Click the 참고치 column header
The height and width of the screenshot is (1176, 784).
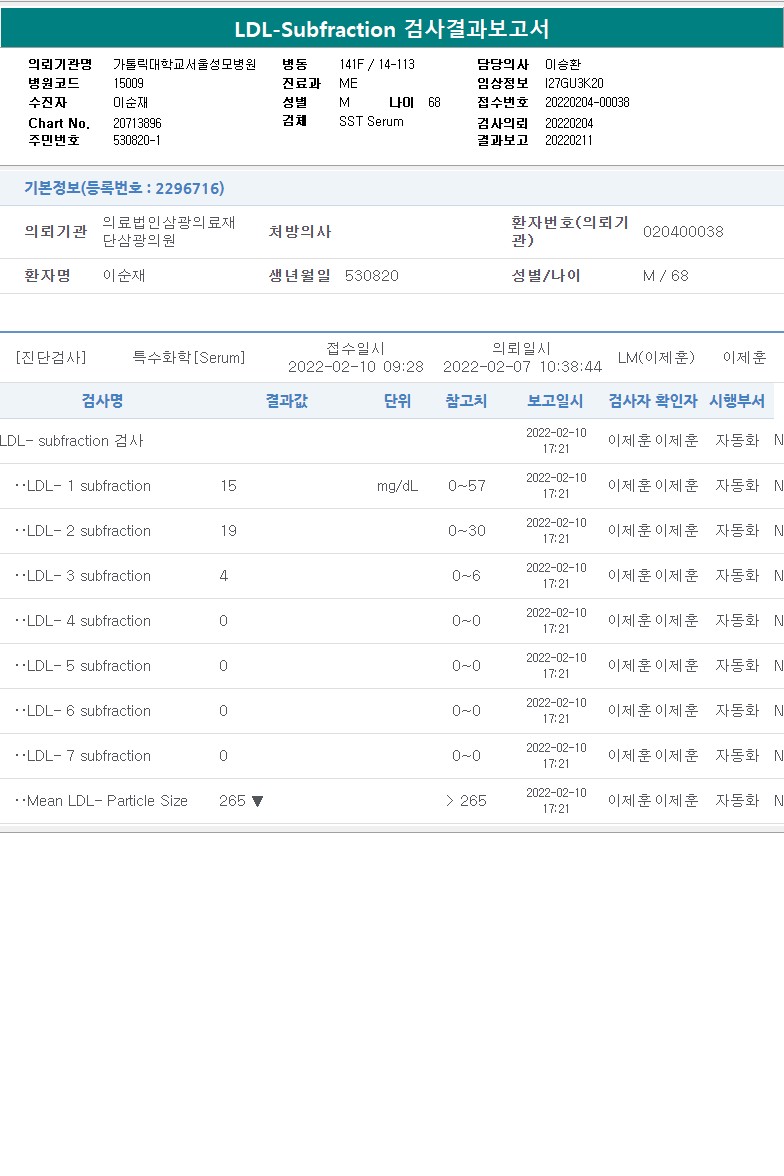pos(466,400)
